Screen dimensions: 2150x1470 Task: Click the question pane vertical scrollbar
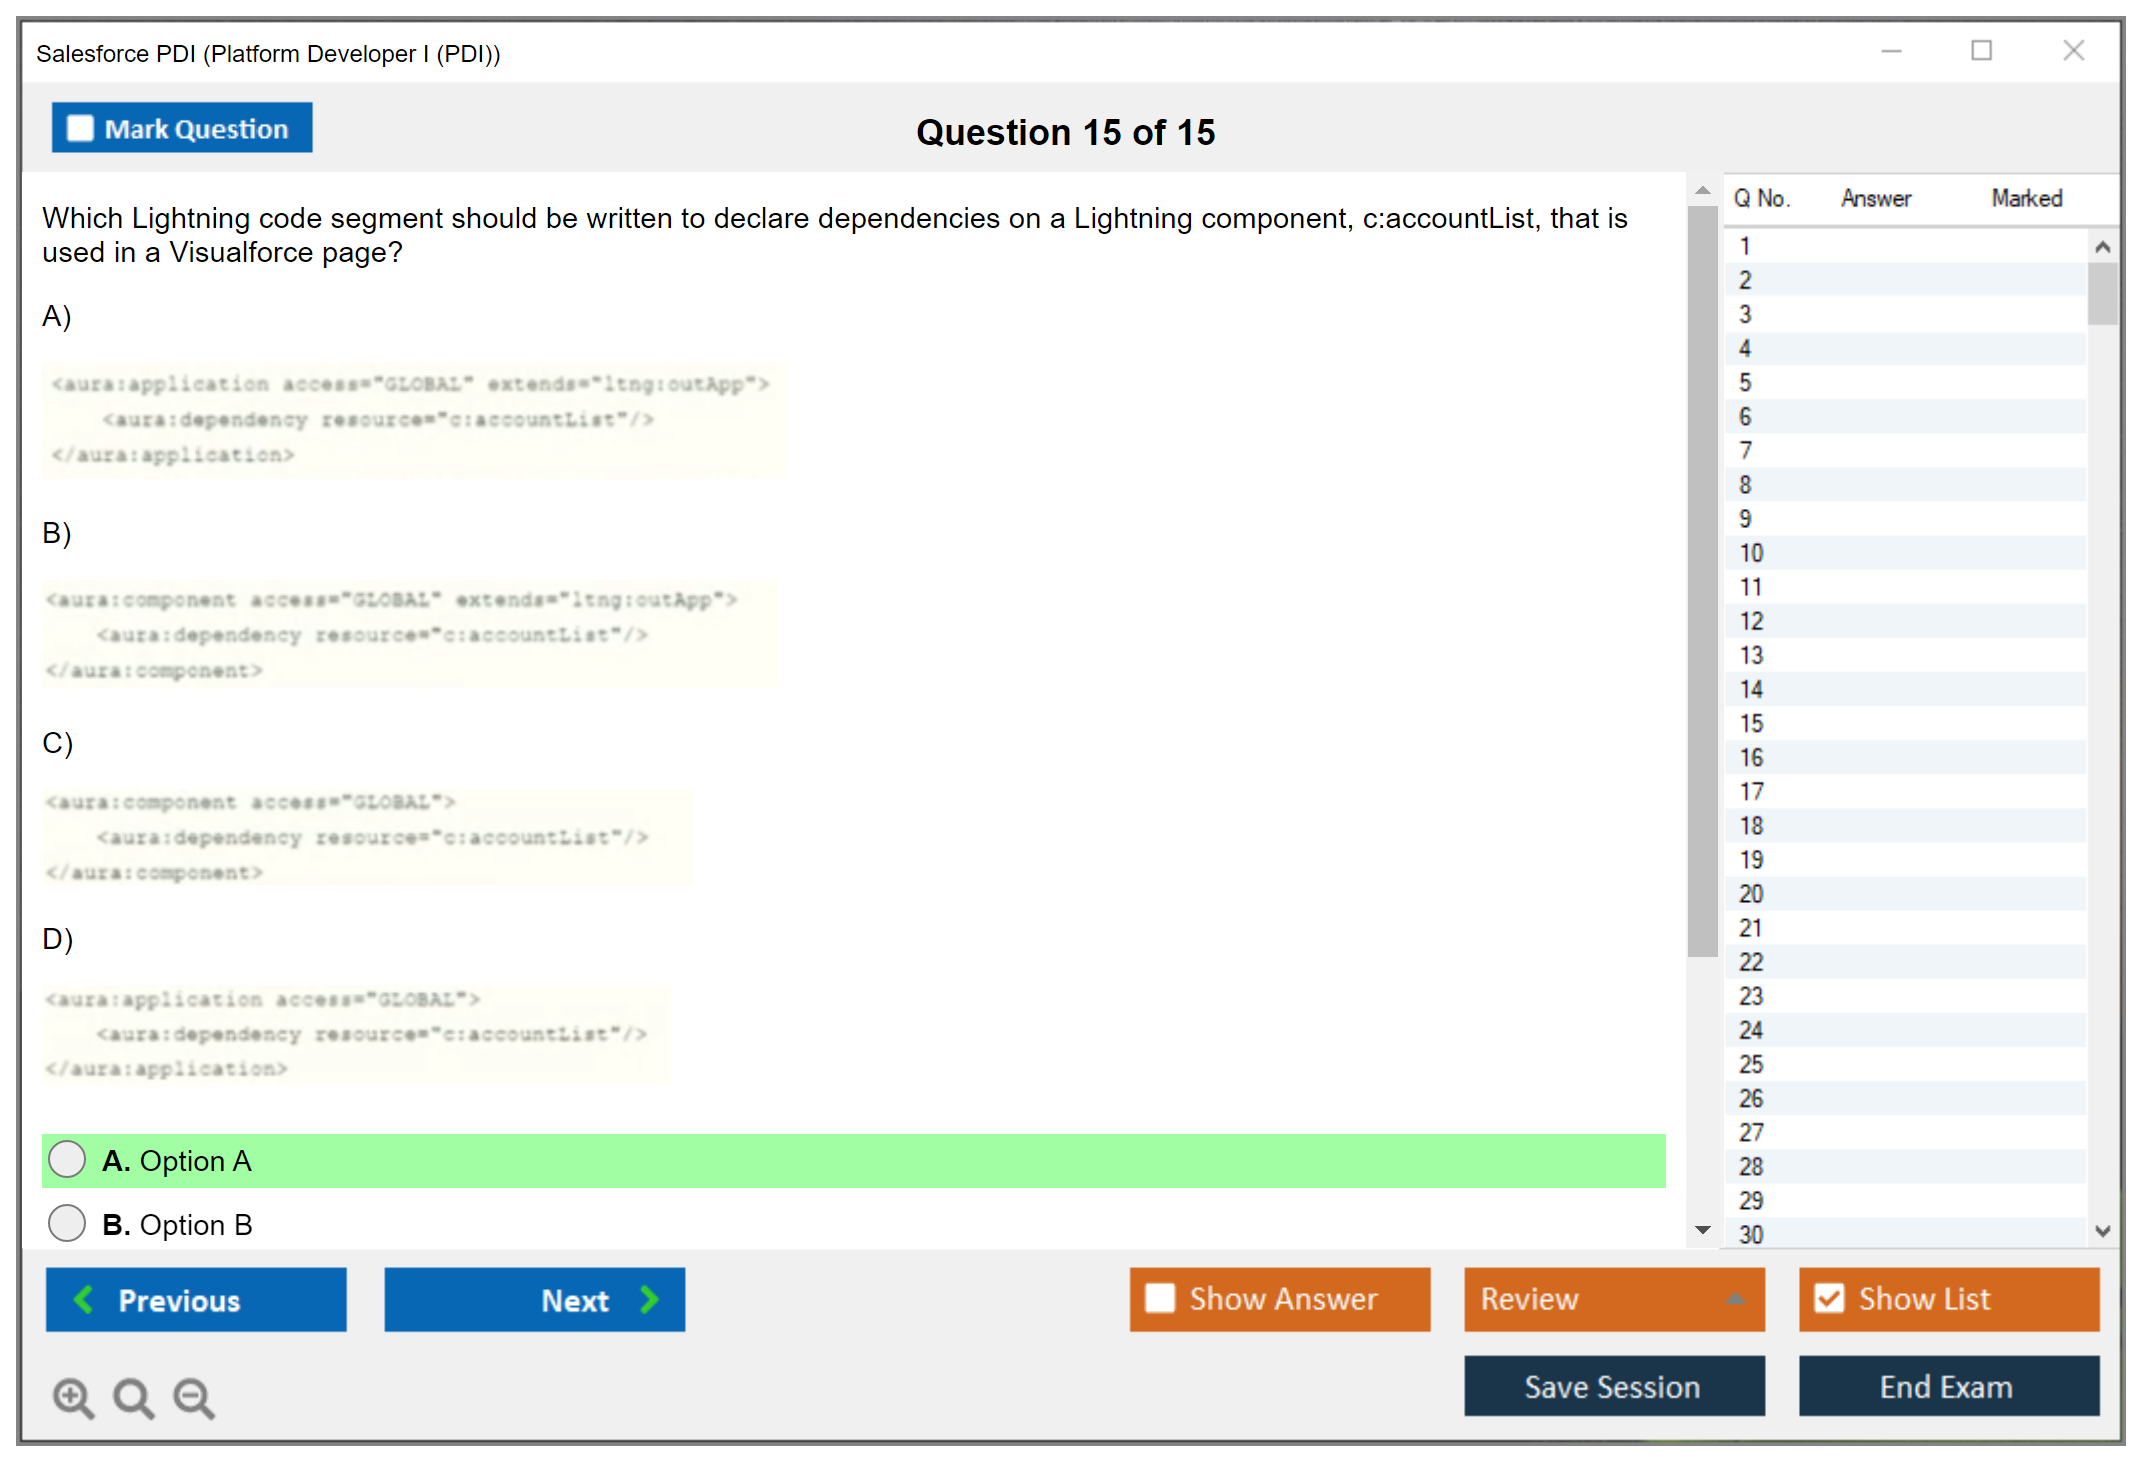pos(1702,580)
